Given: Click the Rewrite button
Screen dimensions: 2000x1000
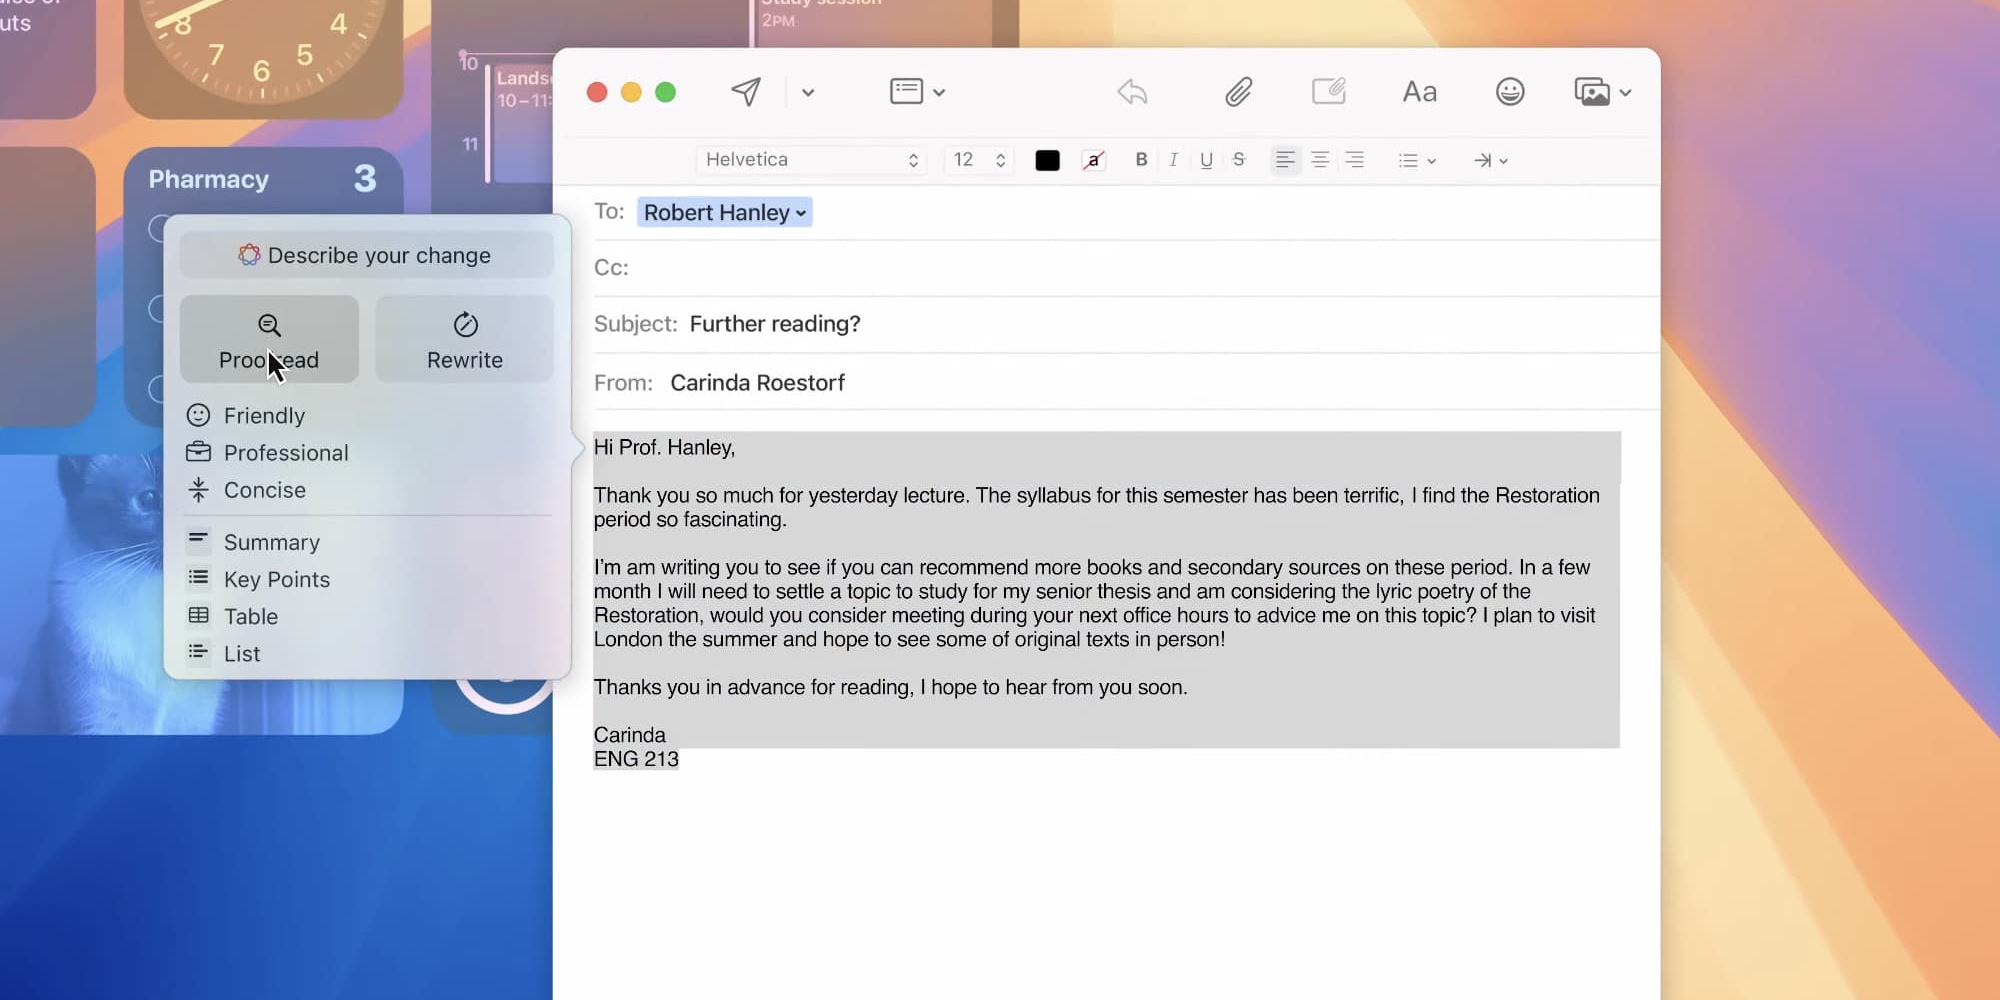Looking at the screenshot, I should click(463, 340).
